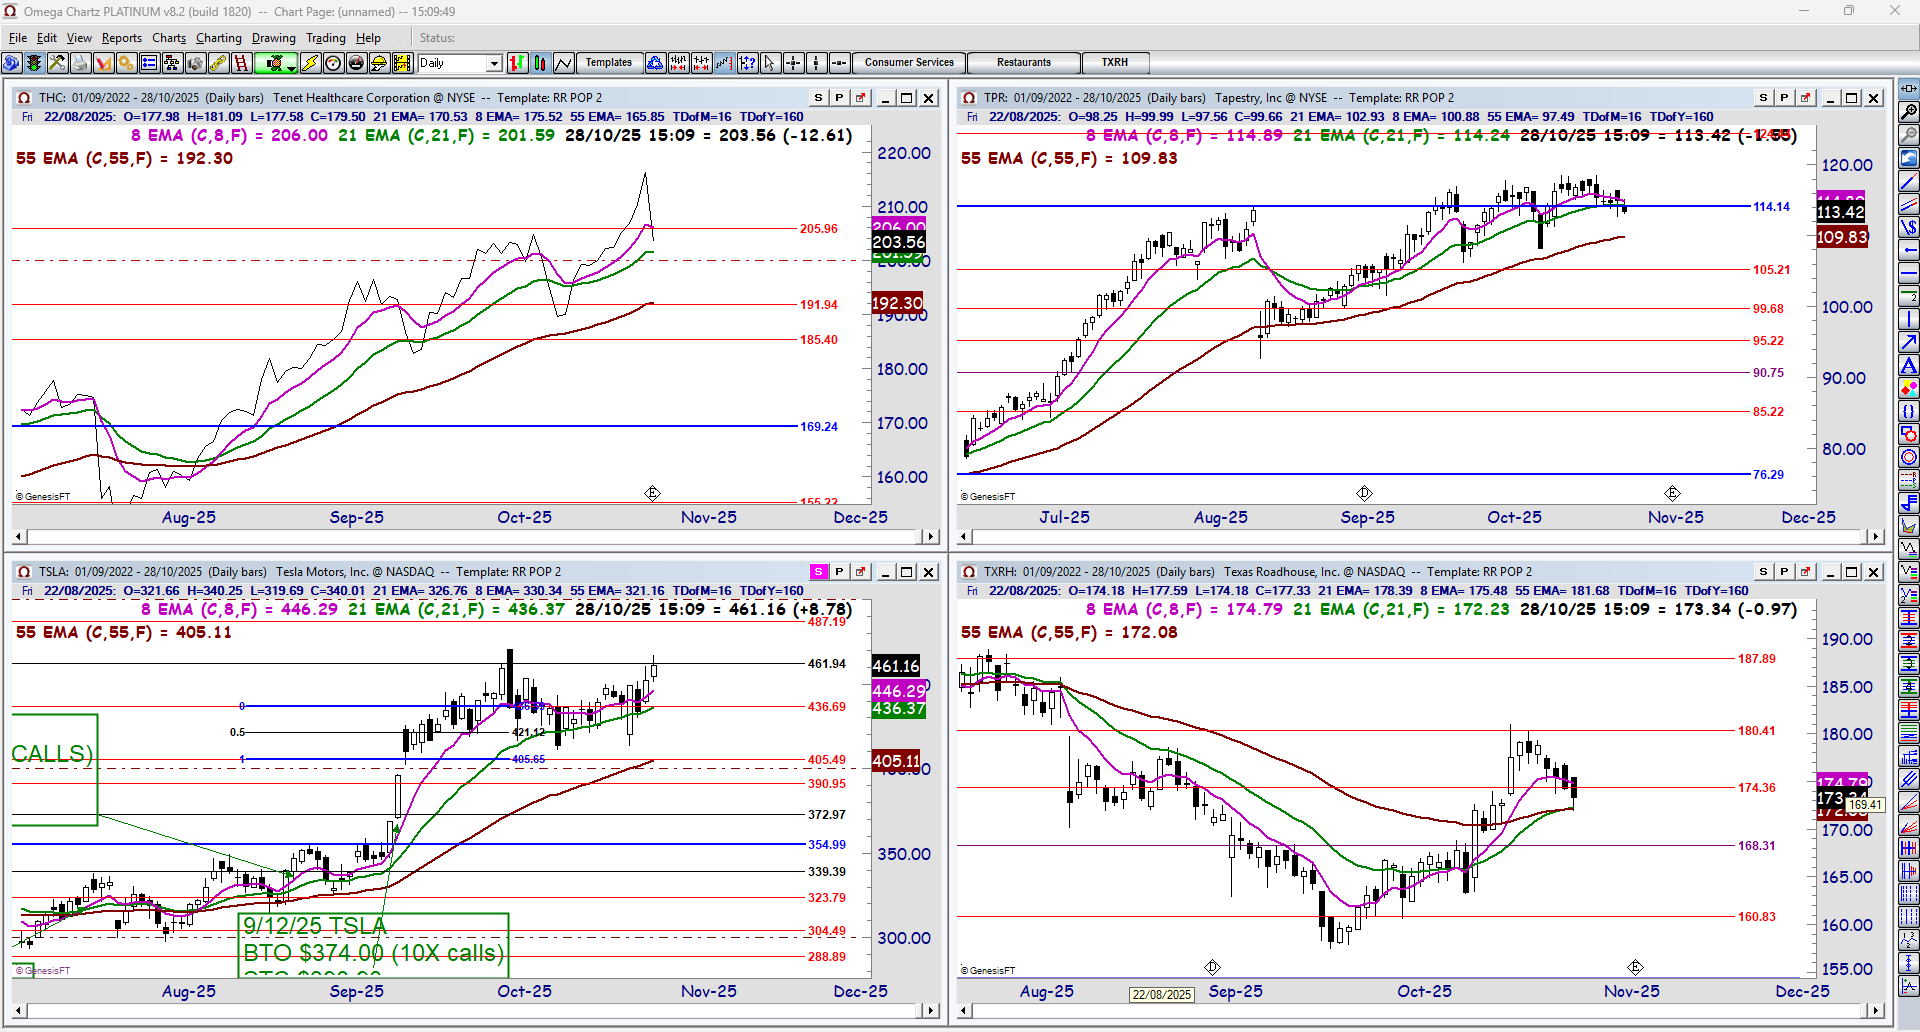
Task: Click the 205.96 price level label
Action: point(819,229)
